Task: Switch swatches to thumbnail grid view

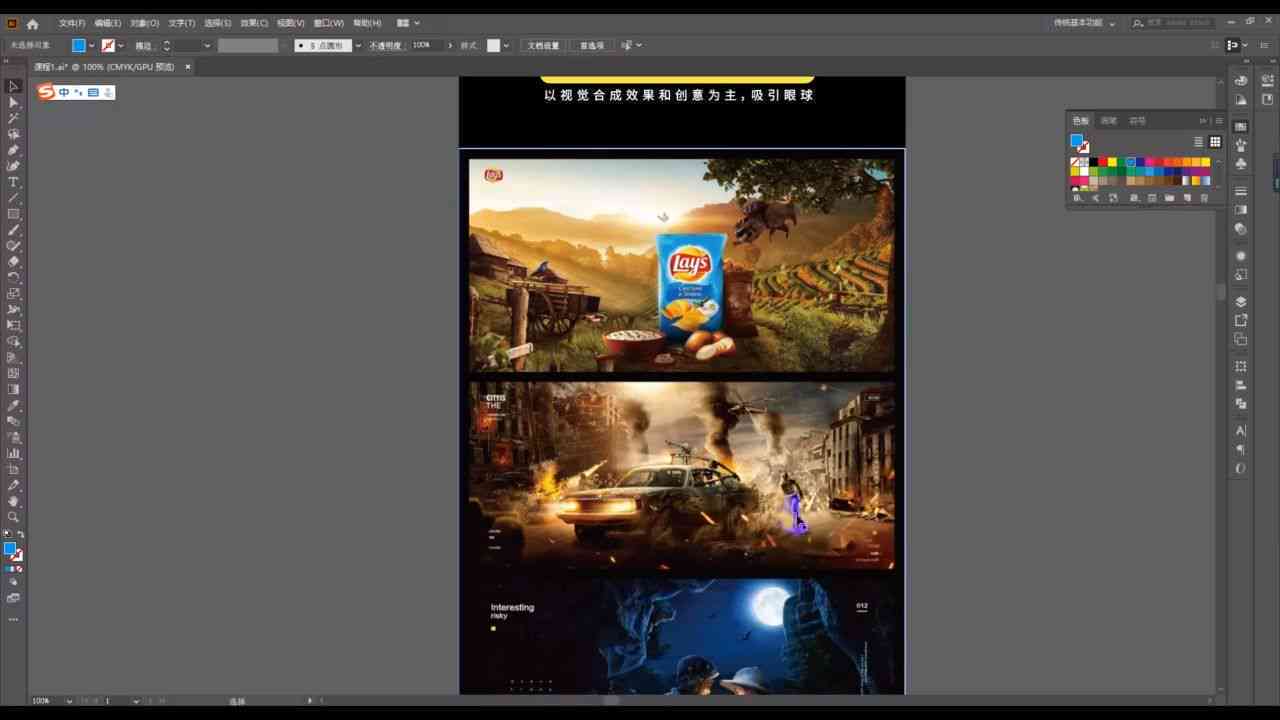Action: point(1215,142)
